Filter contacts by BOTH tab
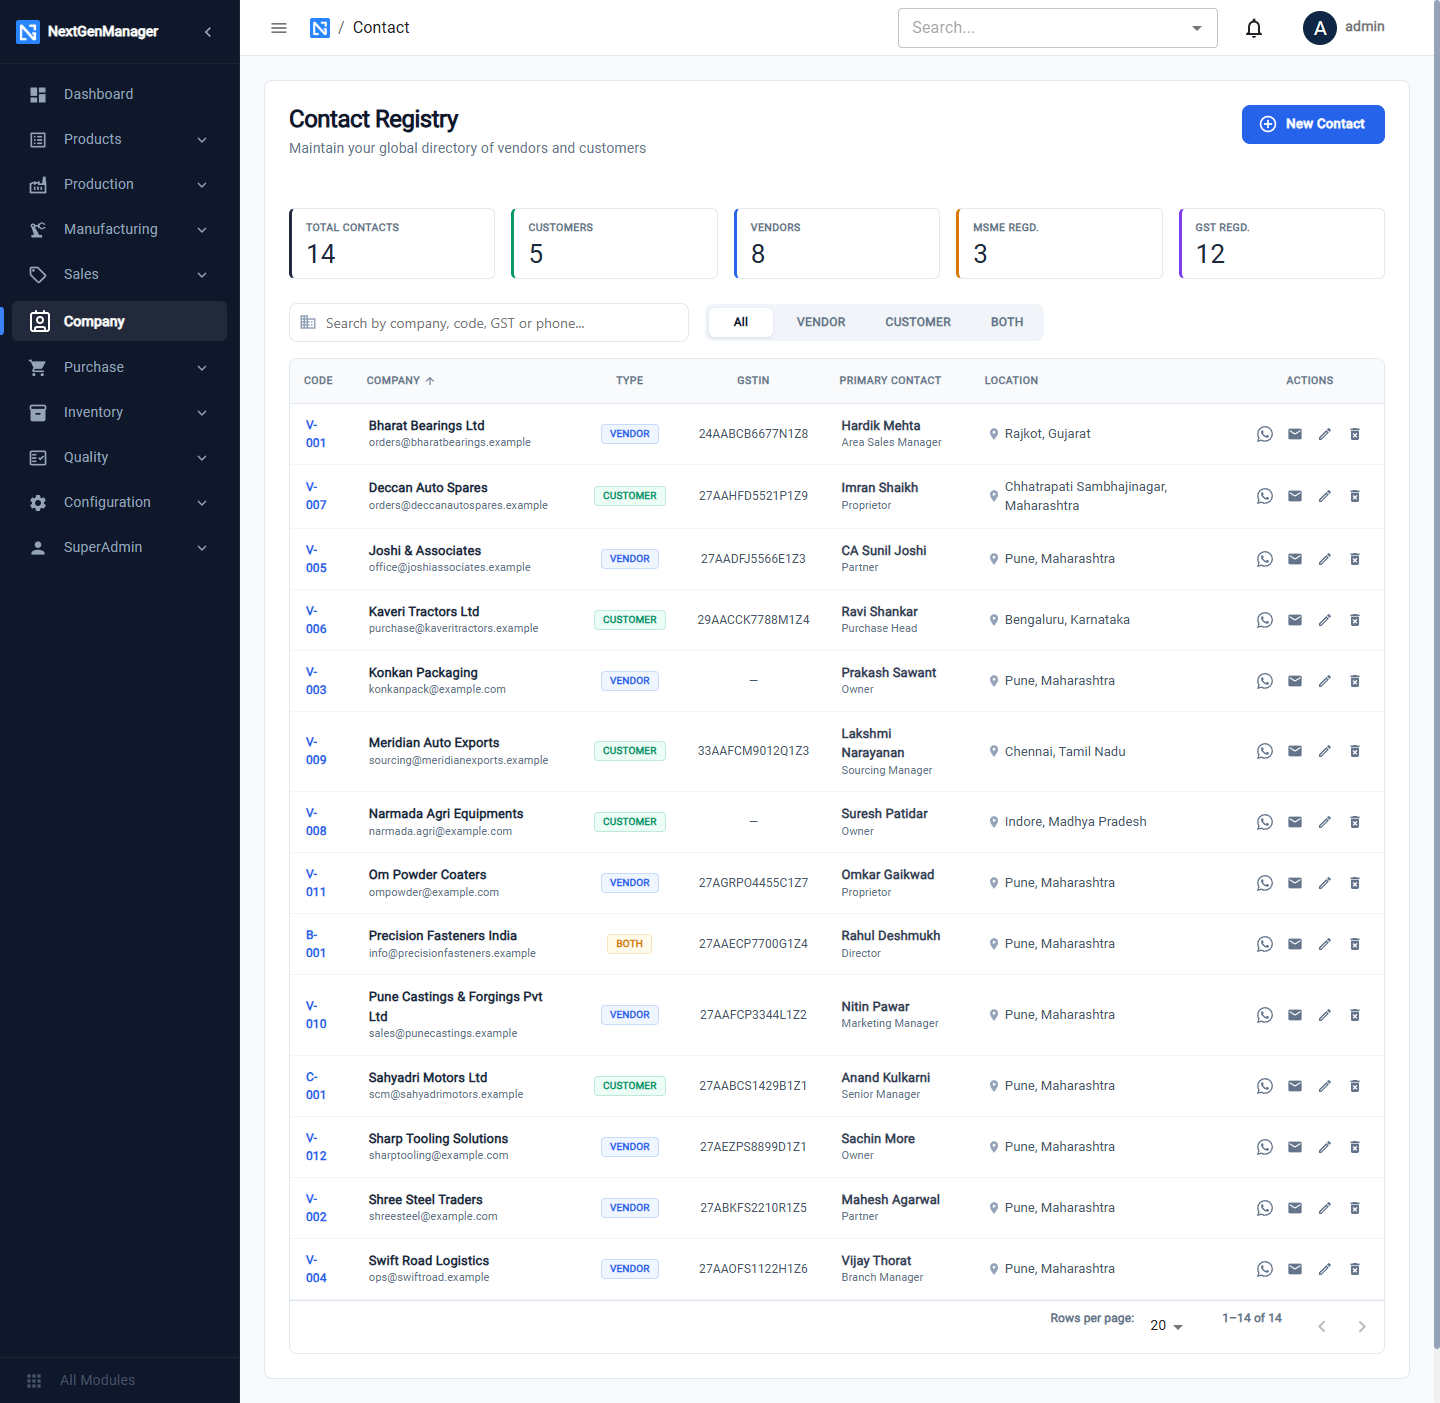Image resolution: width=1440 pixels, height=1403 pixels. coord(1007,322)
